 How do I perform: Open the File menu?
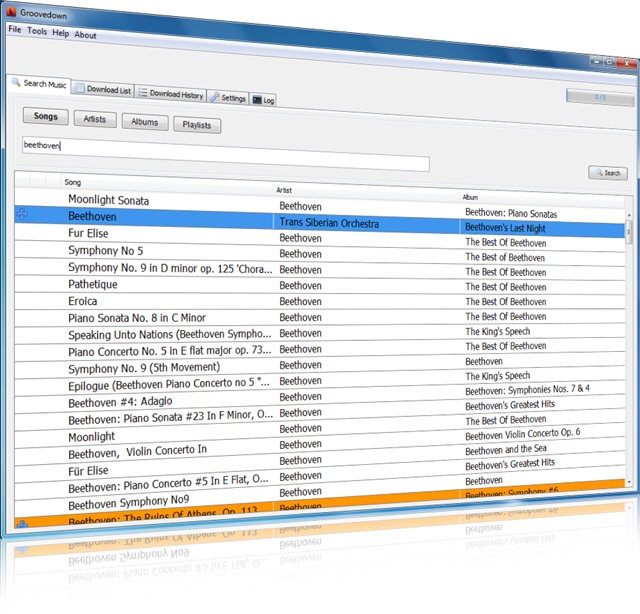(x=15, y=31)
